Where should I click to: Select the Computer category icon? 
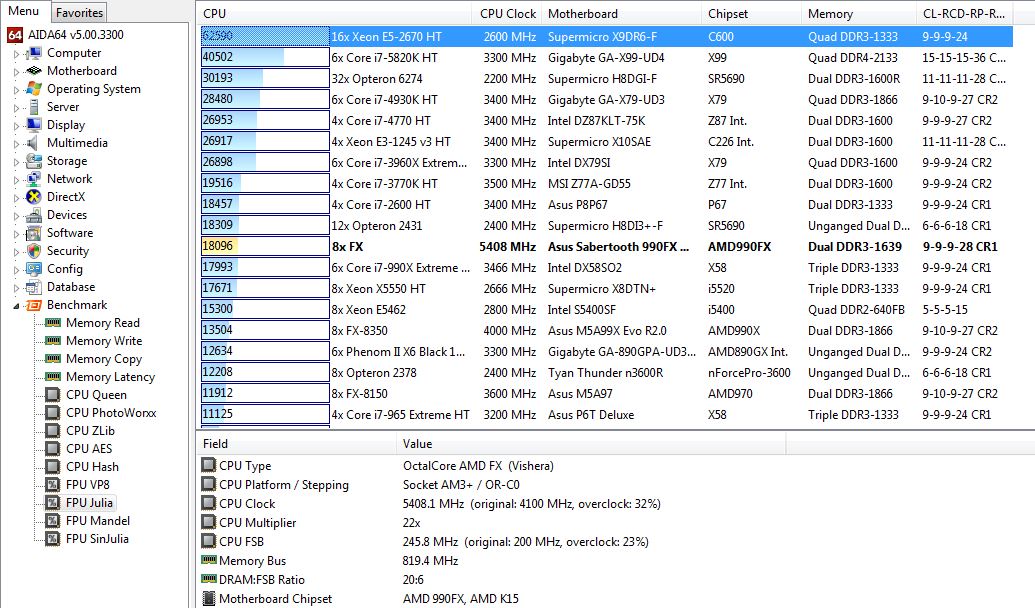[34, 53]
